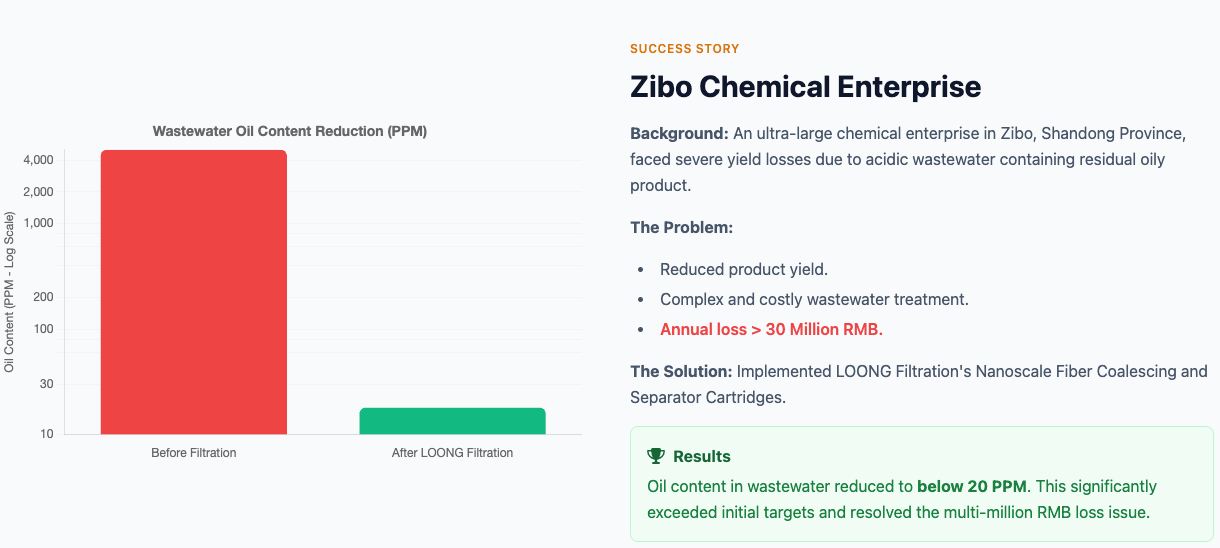
Task: Click the Oil Content PPM Log Scale axis title
Action: (9, 292)
